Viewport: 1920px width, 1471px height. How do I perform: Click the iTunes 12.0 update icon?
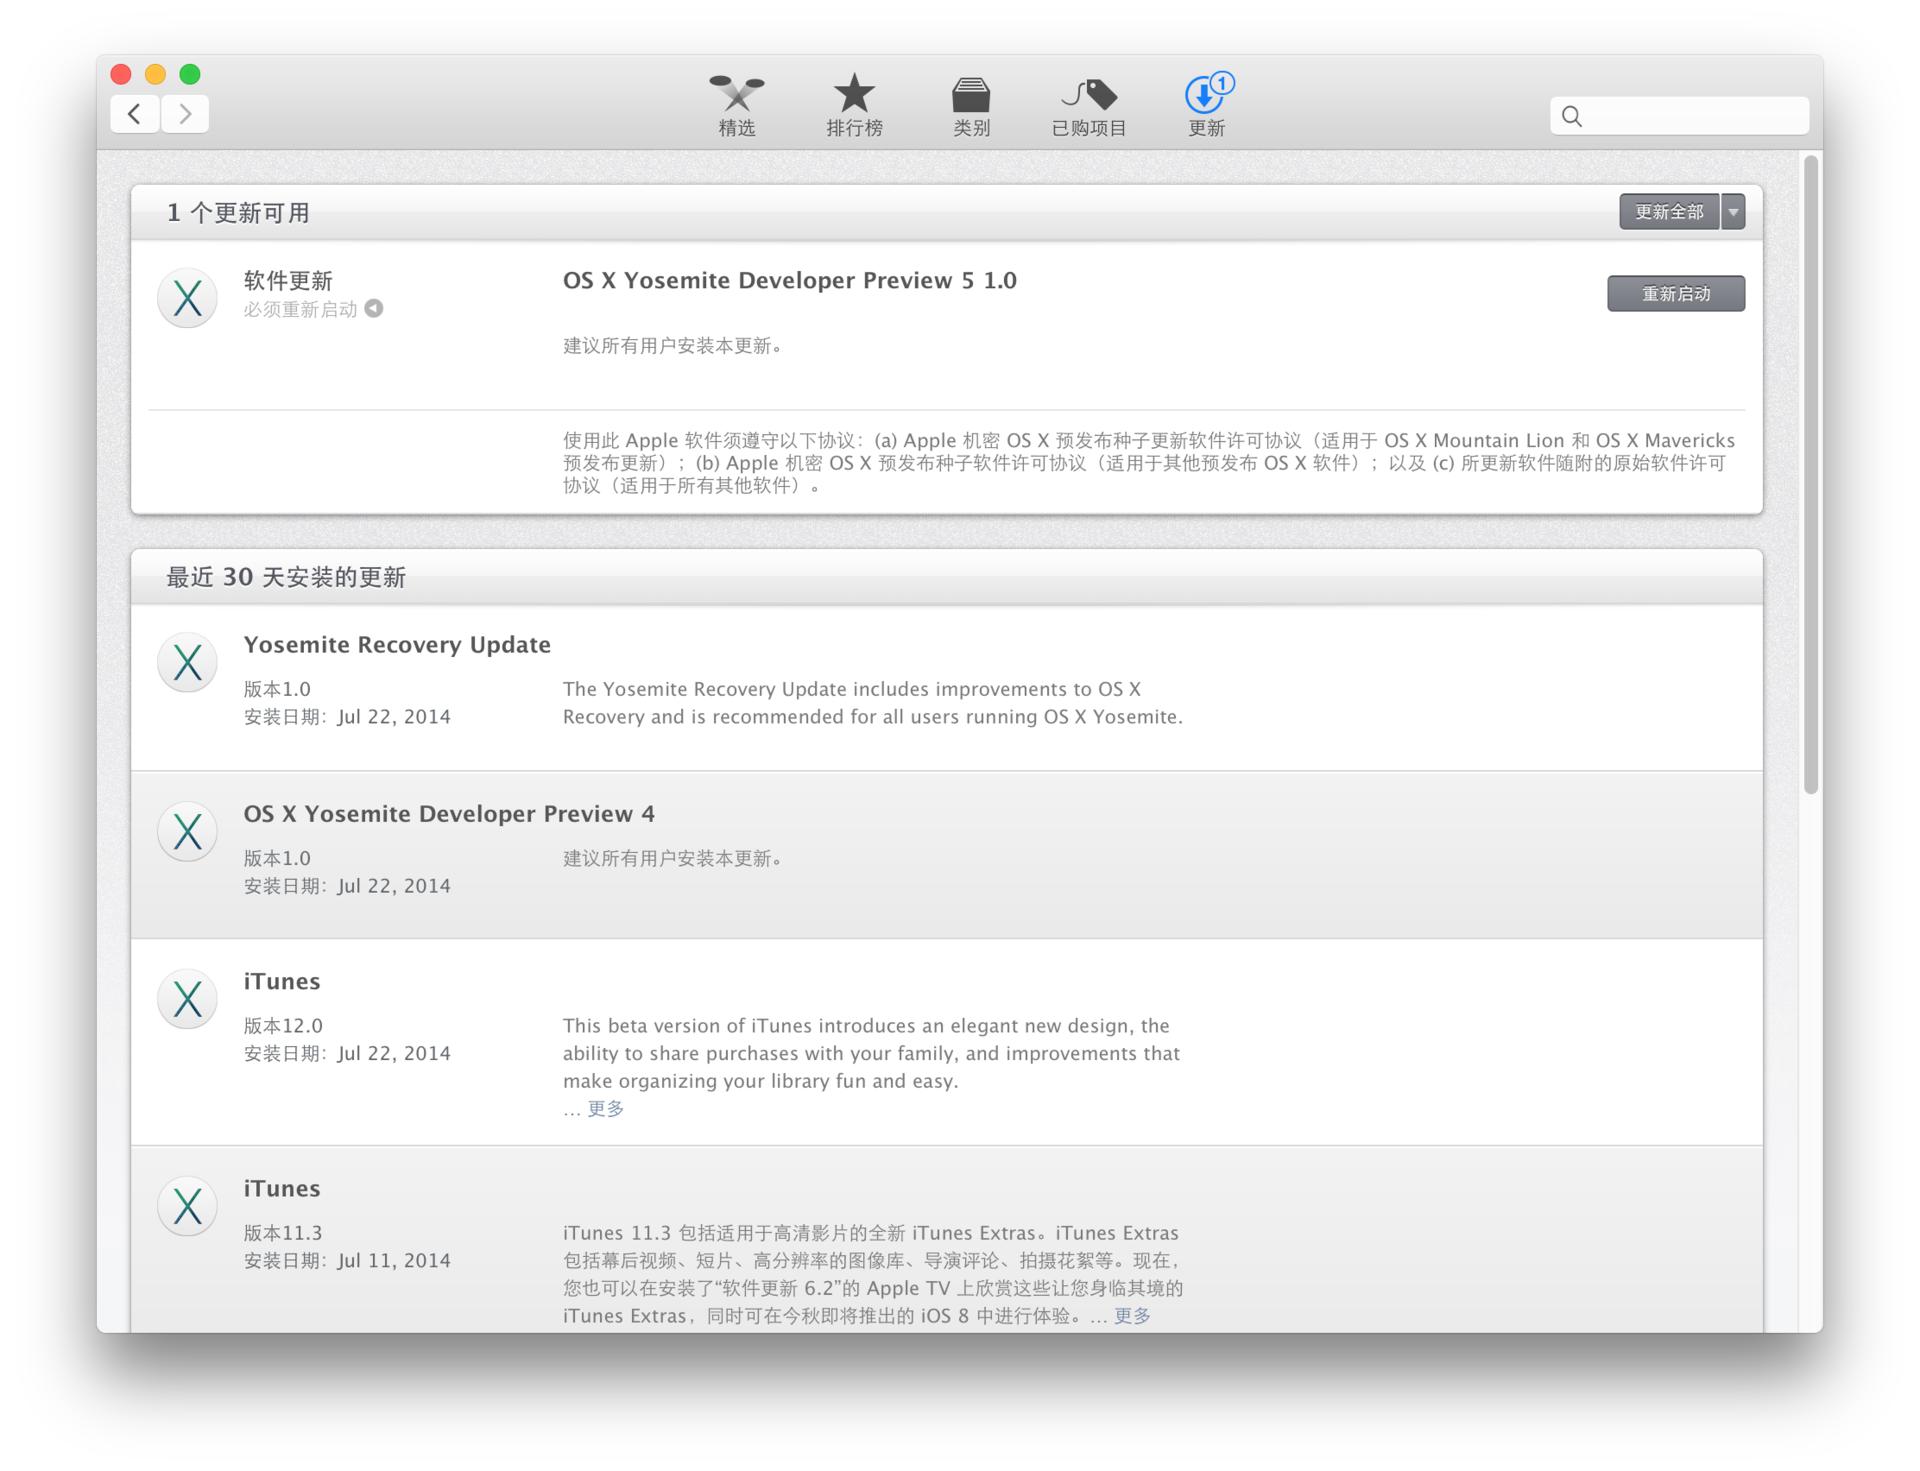tap(187, 999)
